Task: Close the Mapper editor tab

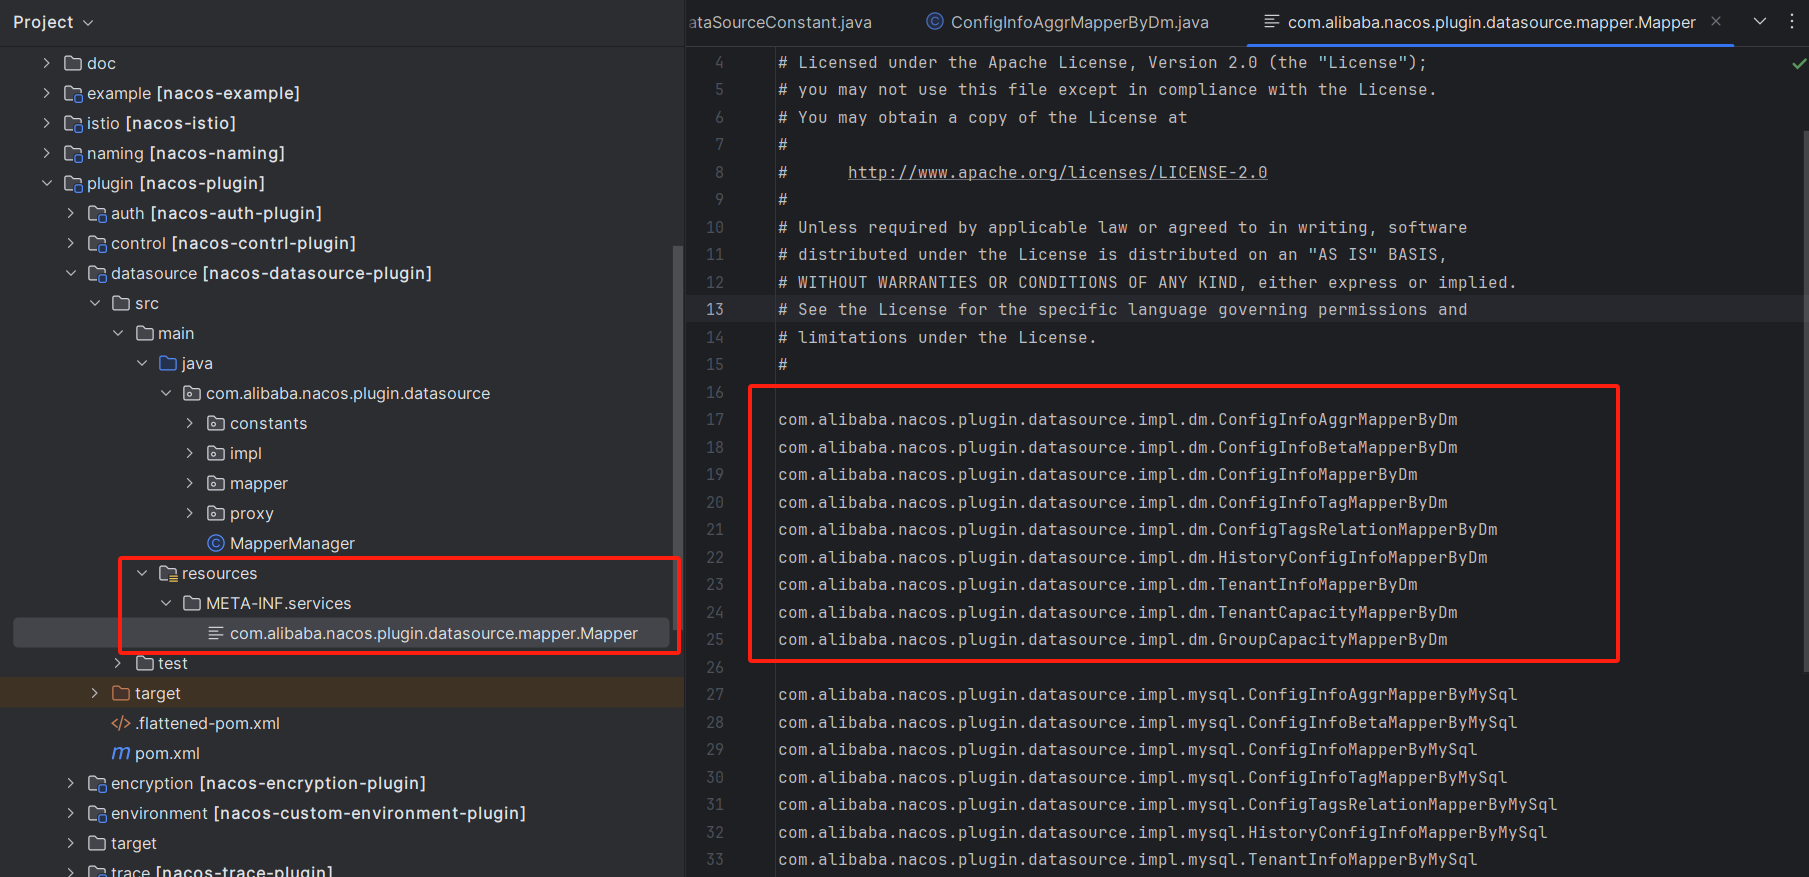Action: pos(1716,21)
